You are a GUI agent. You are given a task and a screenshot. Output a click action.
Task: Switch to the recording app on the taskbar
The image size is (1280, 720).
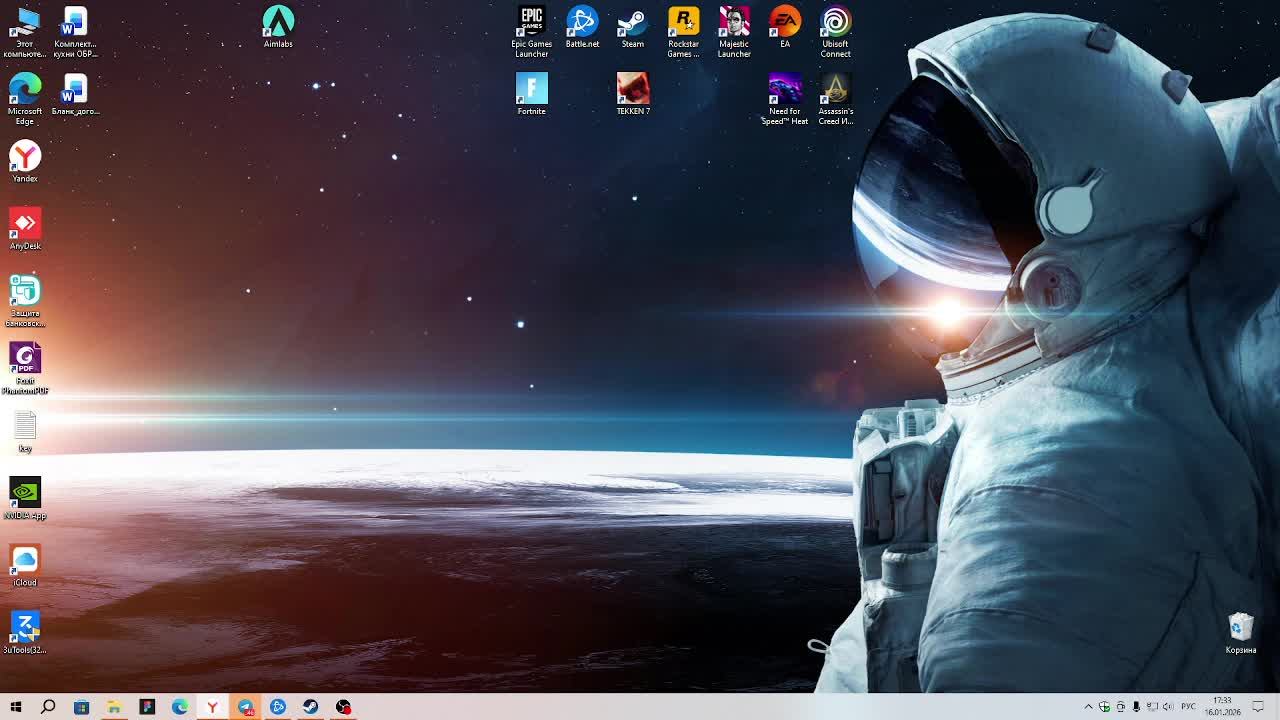344,707
